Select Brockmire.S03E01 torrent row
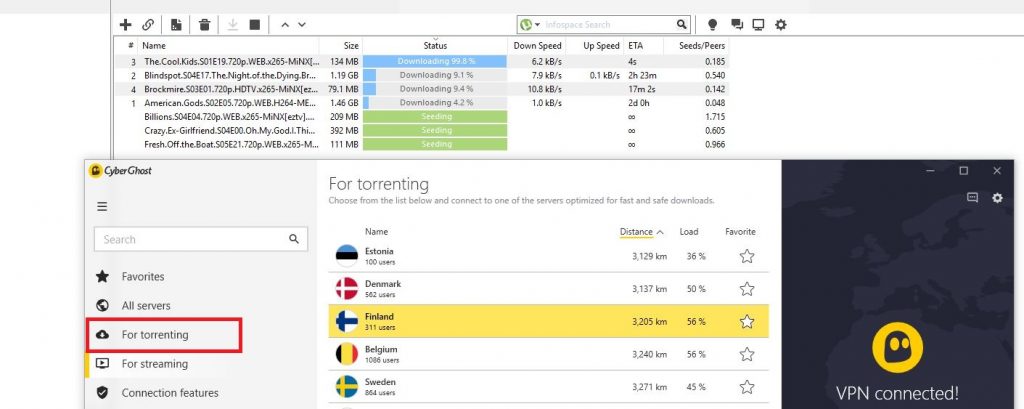Screen dimensions: 1024x409 pyautogui.click(x=422, y=89)
